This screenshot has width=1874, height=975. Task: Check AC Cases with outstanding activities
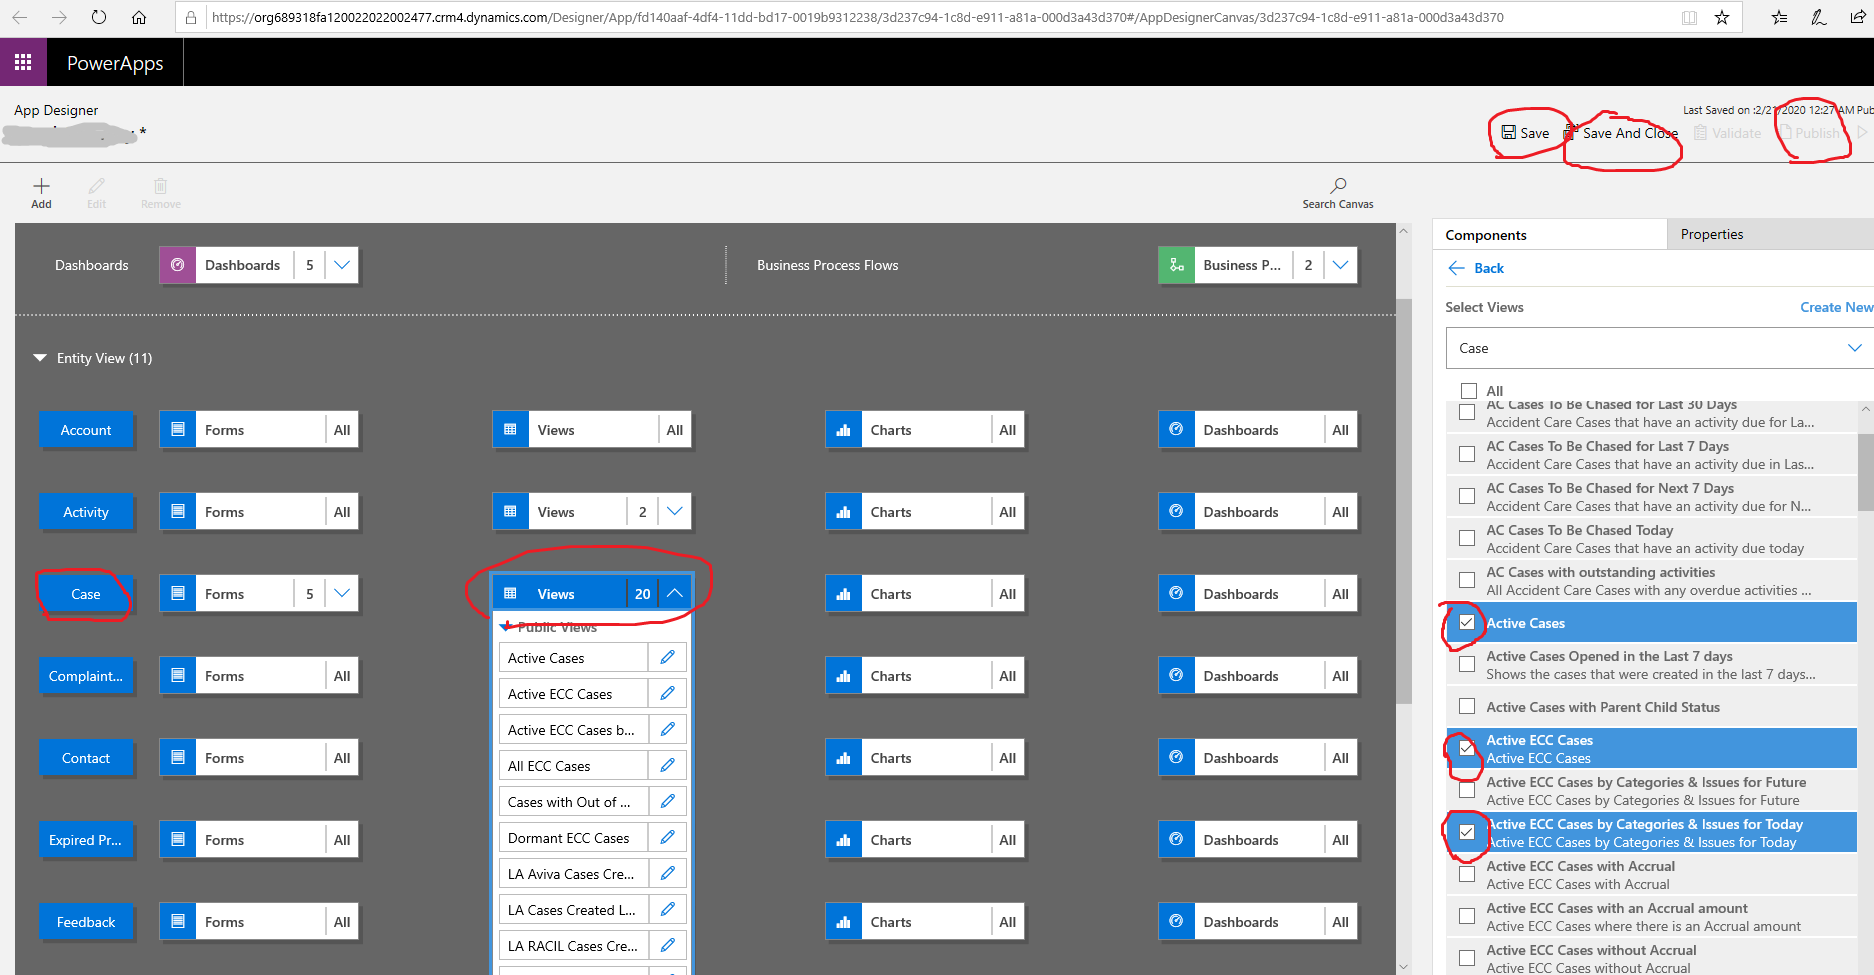(x=1467, y=581)
